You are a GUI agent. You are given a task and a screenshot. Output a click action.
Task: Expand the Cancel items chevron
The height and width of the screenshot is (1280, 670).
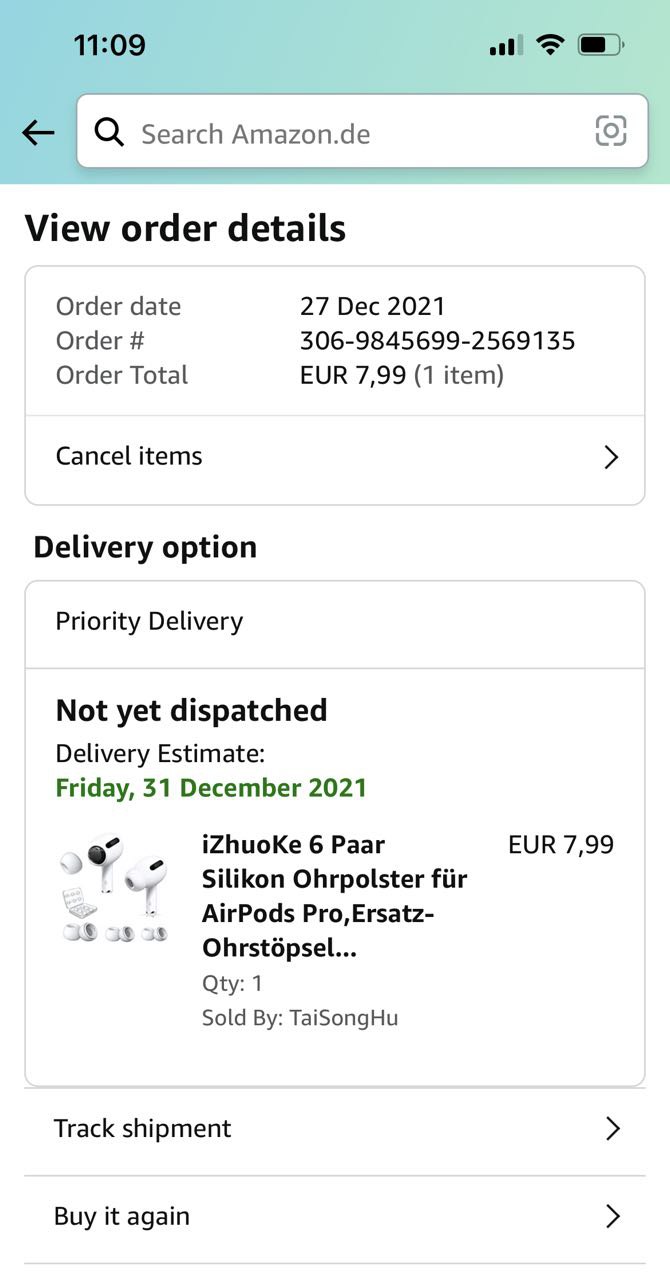pos(611,457)
